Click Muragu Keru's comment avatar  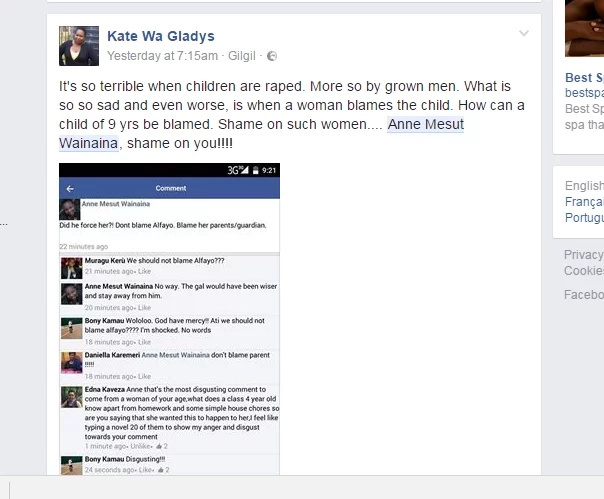(x=72, y=268)
